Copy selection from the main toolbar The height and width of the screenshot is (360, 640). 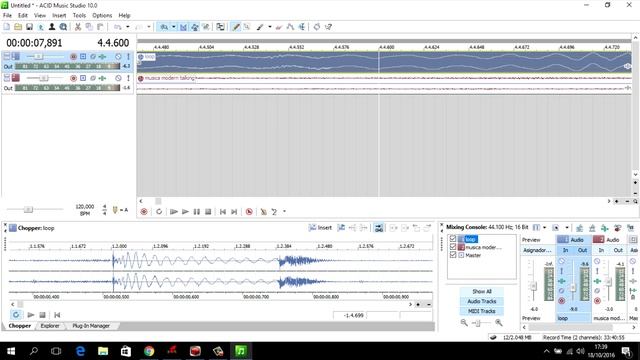click(89, 27)
